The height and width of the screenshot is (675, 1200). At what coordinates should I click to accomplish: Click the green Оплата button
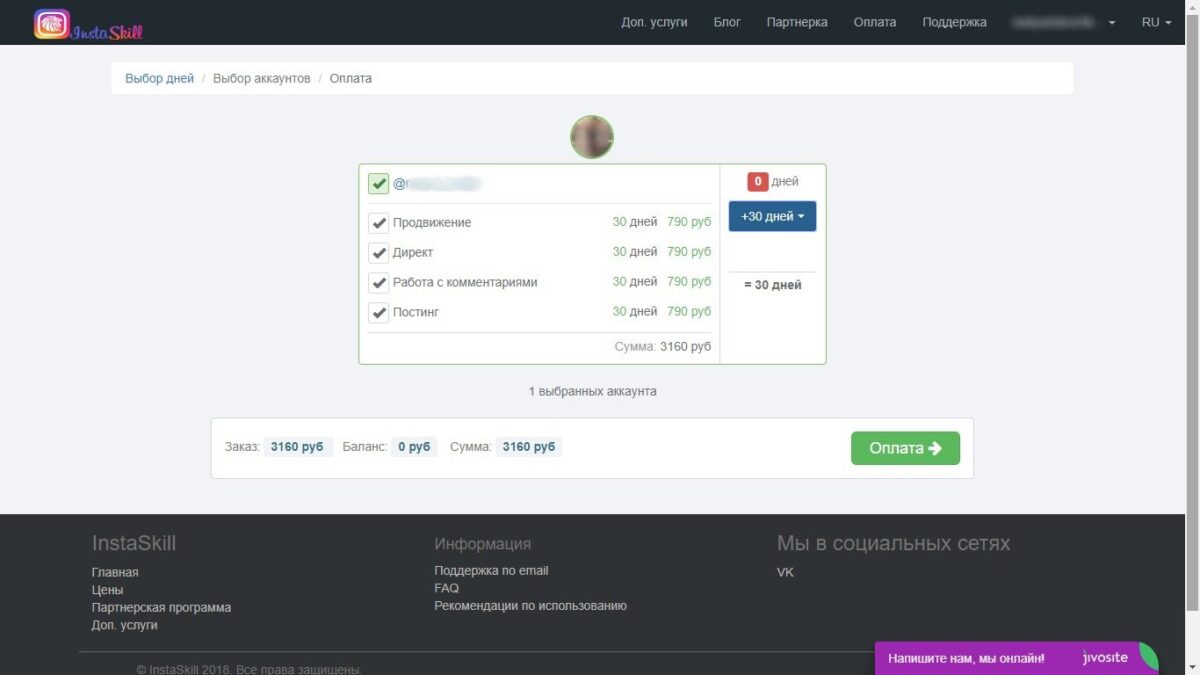point(905,448)
